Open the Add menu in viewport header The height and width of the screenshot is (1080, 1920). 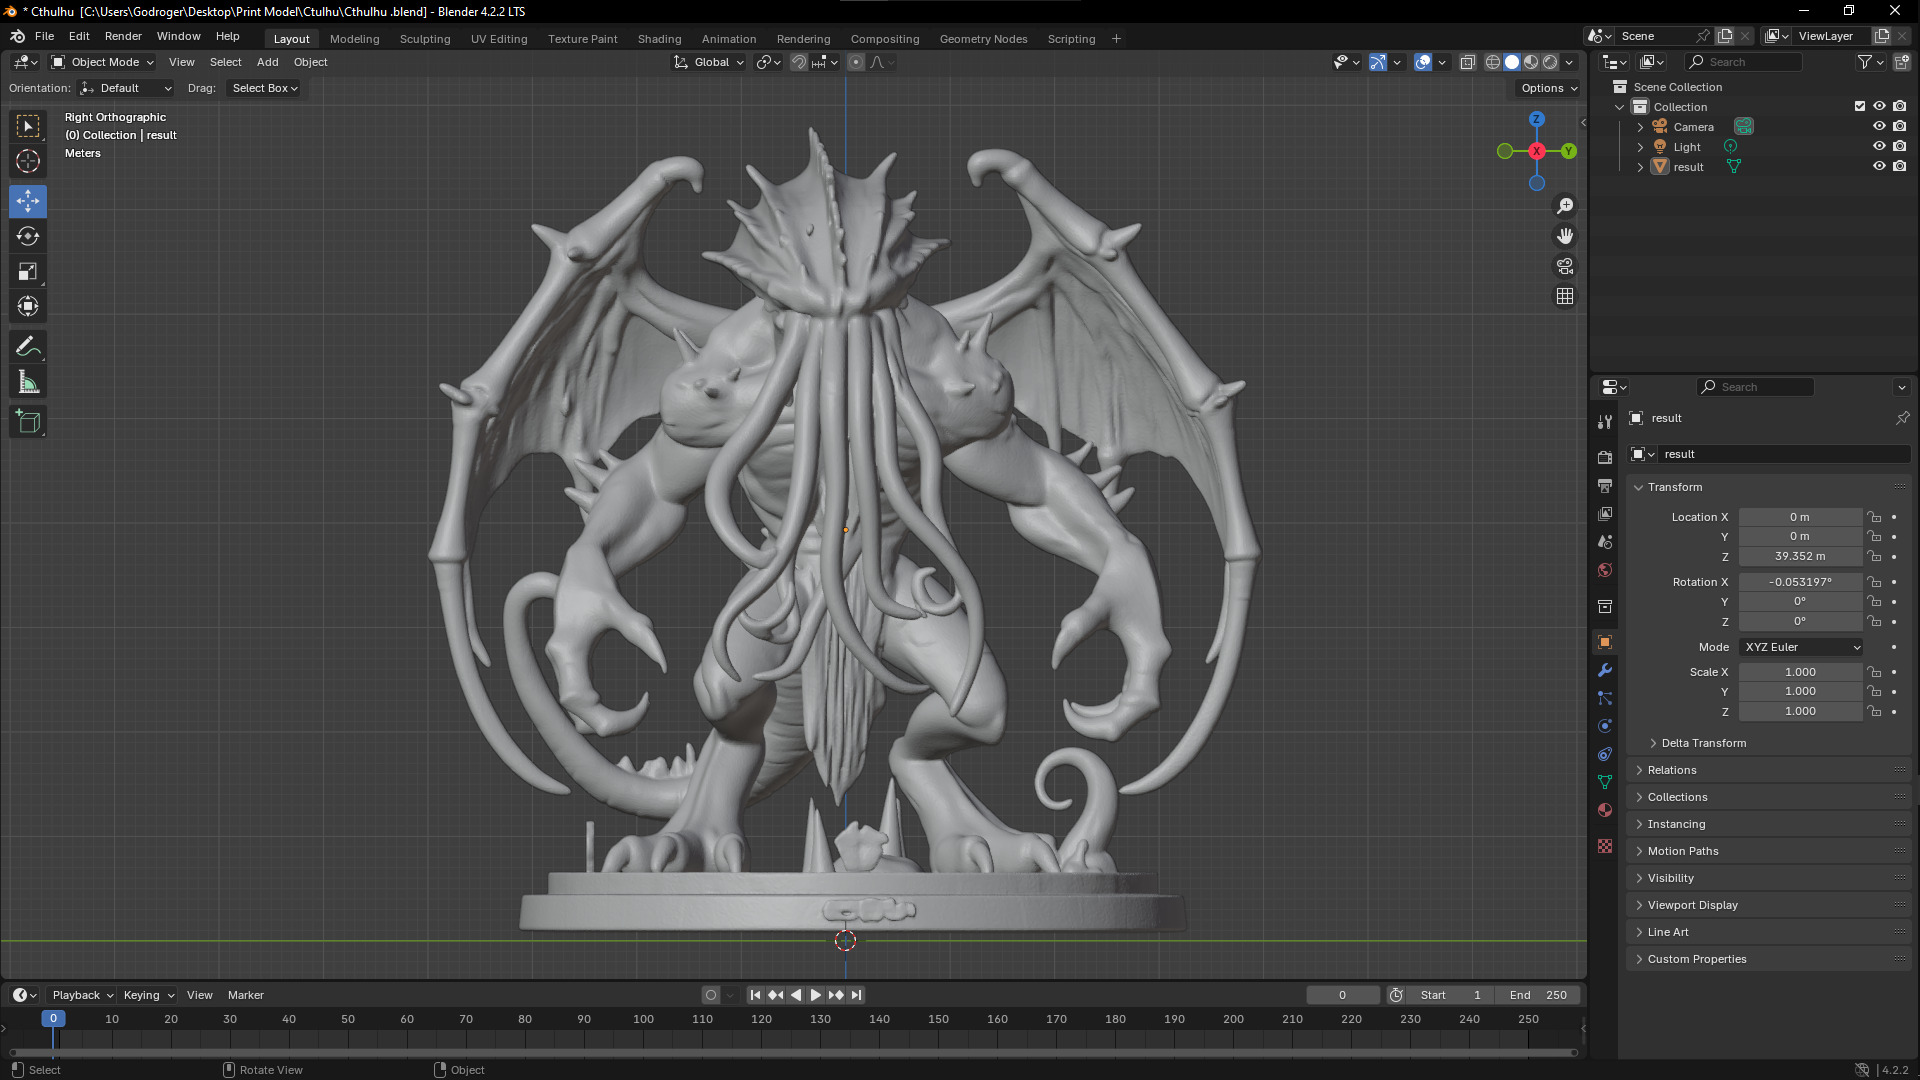click(267, 62)
